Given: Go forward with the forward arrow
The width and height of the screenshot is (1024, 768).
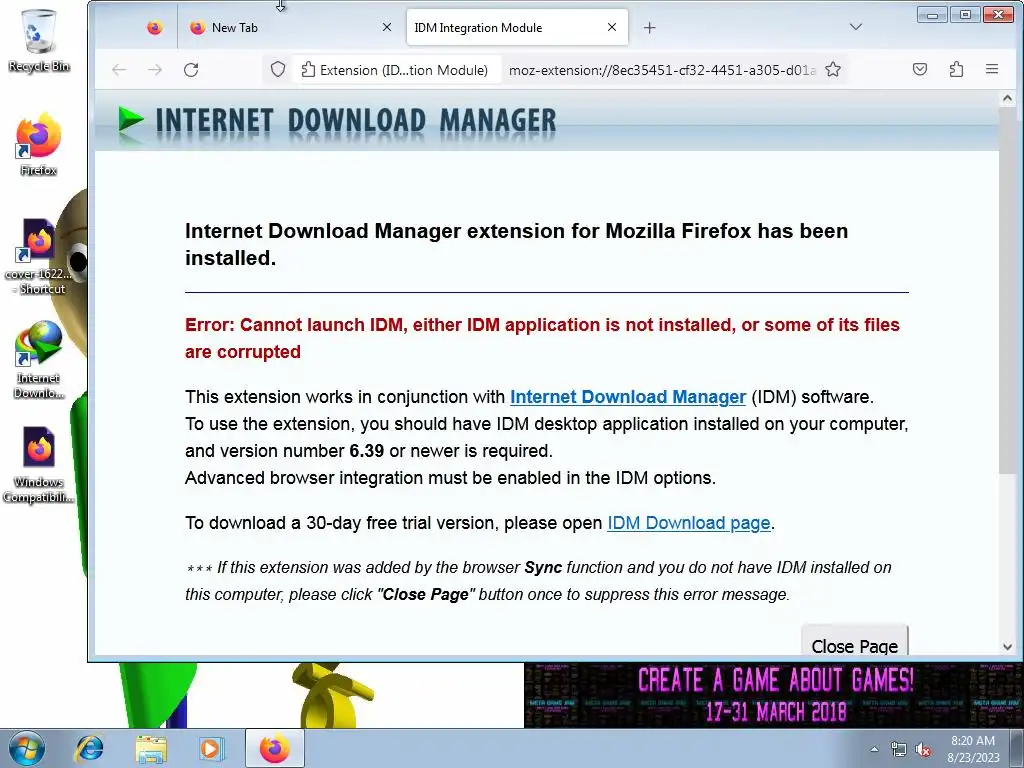Looking at the screenshot, I should pos(155,69).
